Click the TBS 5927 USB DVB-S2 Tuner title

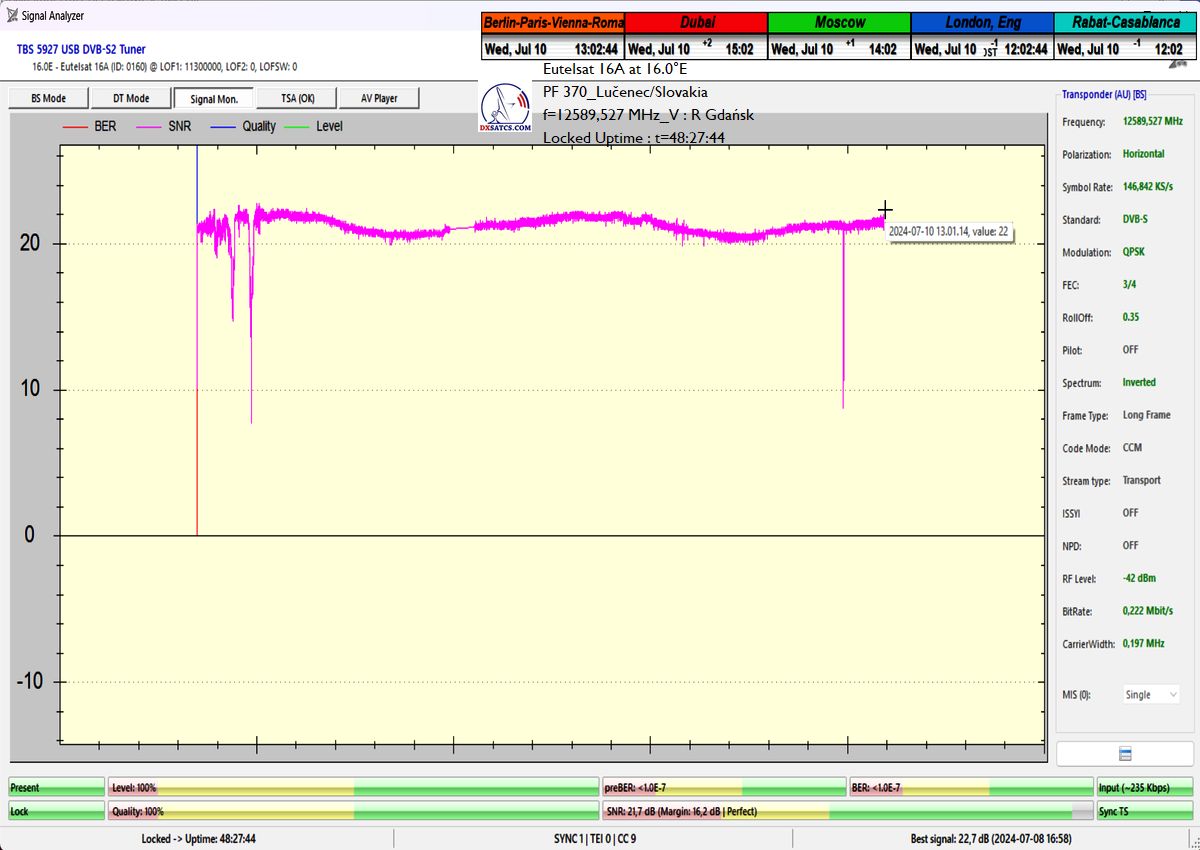coord(81,49)
